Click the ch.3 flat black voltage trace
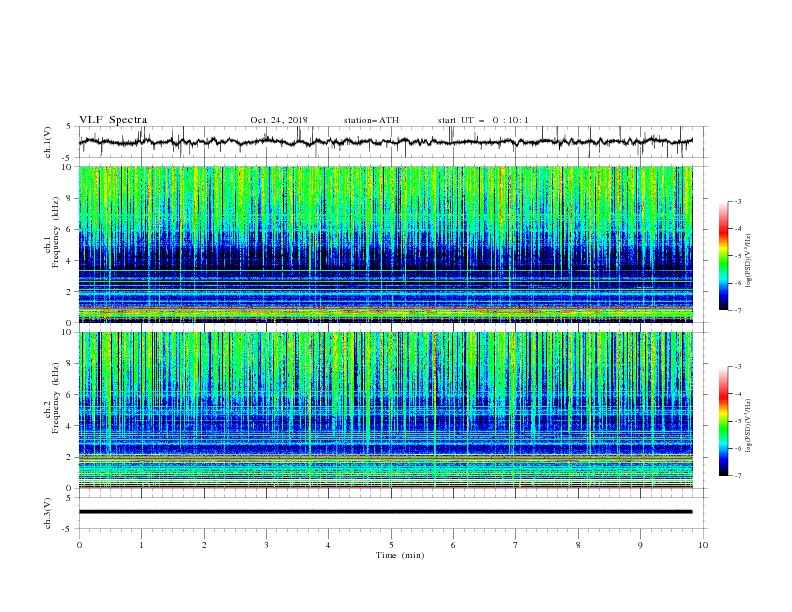792x612 pixels. point(385,512)
